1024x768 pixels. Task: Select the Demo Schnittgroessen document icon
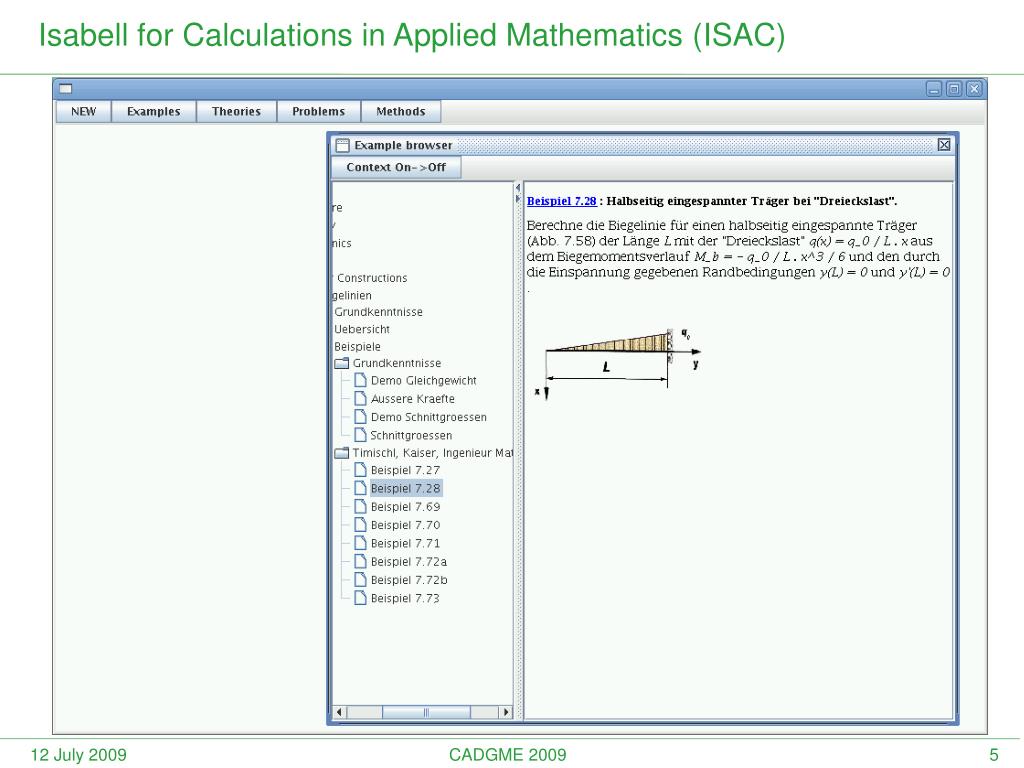click(x=360, y=417)
